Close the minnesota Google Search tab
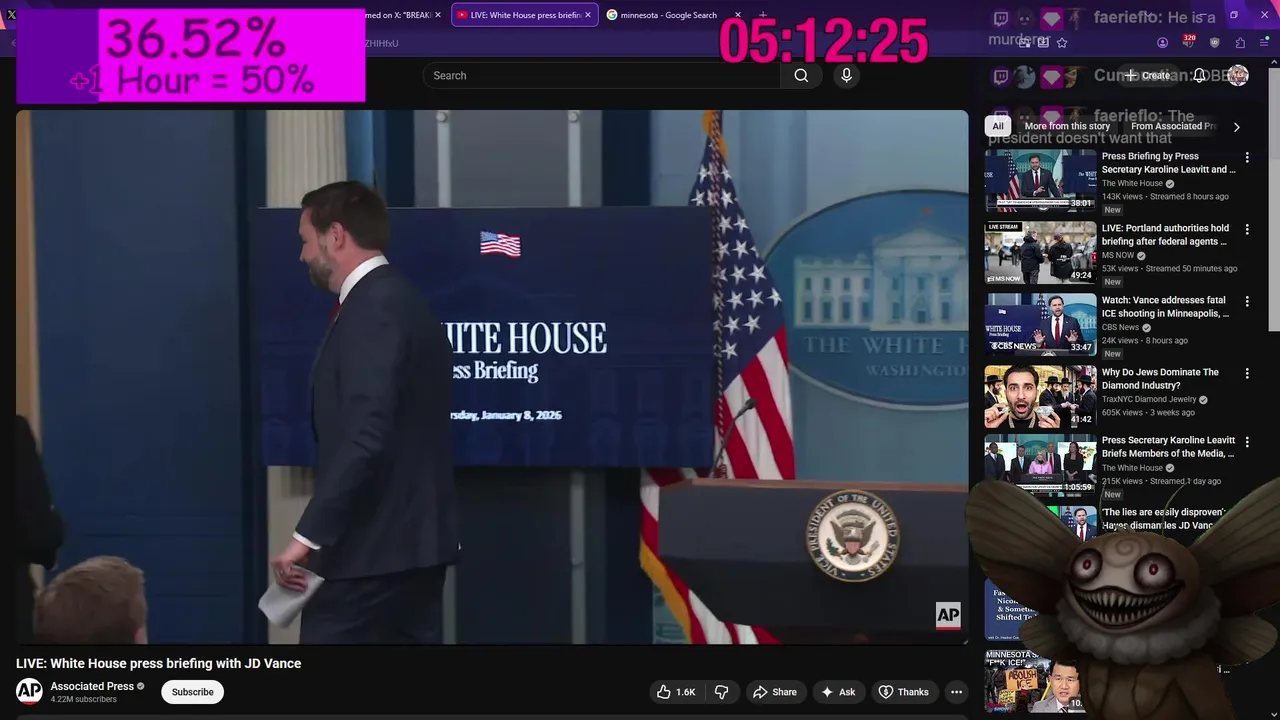Screen dimensions: 1280x720 point(738,15)
